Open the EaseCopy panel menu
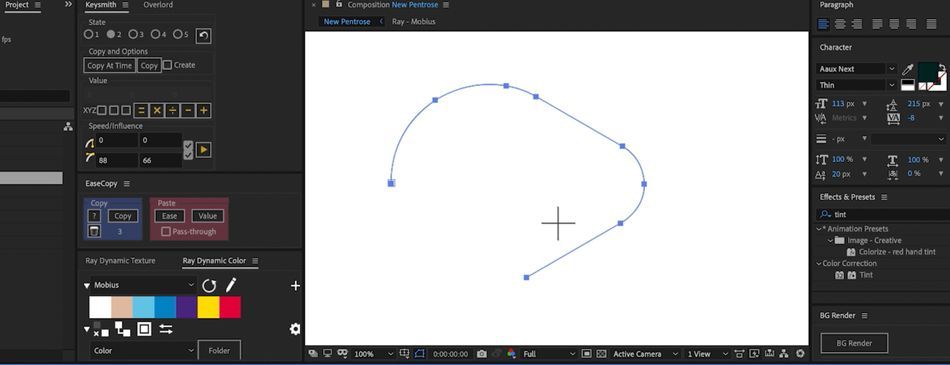 (x=127, y=184)
